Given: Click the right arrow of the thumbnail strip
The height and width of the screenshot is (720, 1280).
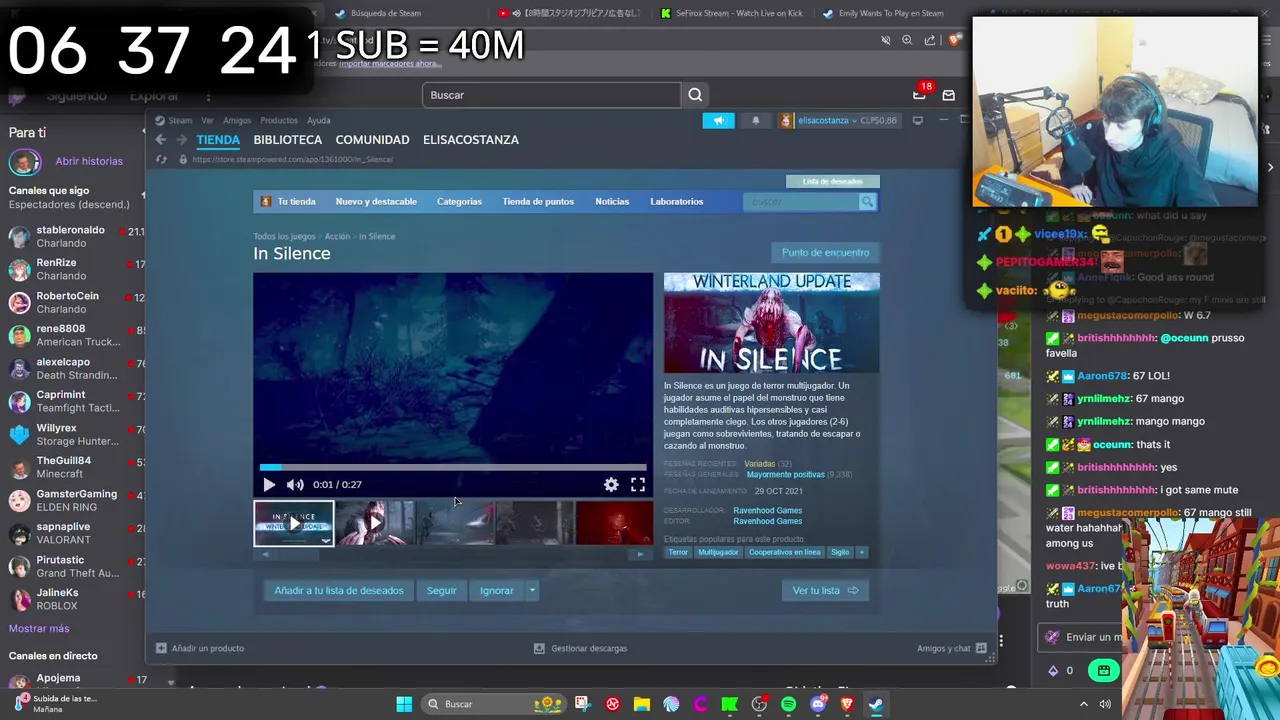Looking at the screenshot, I should [640, 554].
